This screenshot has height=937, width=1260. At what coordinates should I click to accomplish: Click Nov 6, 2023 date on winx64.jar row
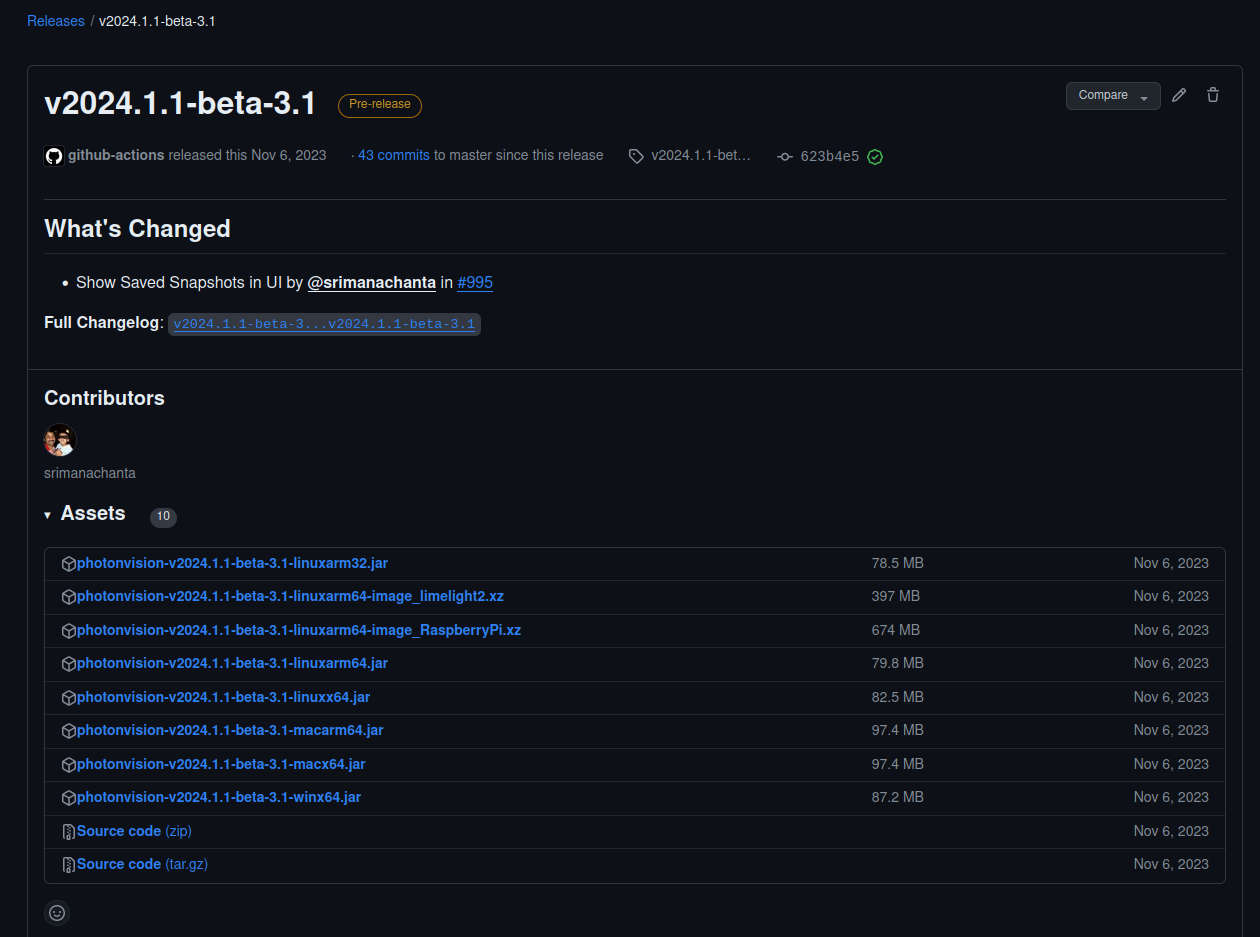1171,797
